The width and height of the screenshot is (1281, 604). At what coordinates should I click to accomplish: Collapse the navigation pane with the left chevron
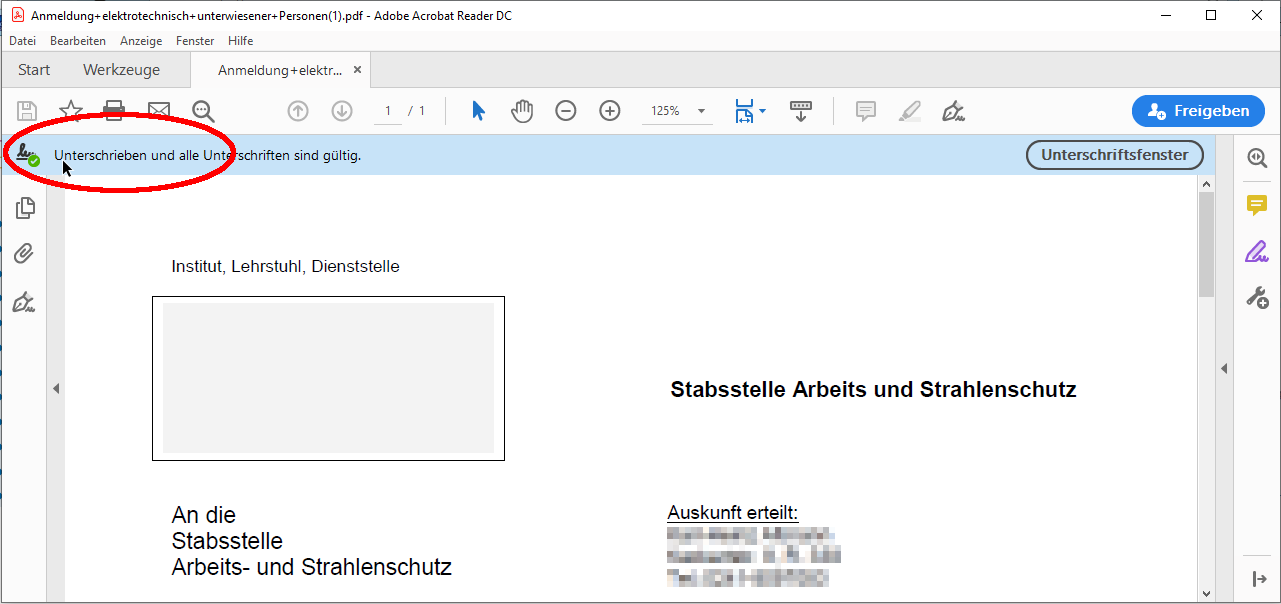tap(56, 388)
